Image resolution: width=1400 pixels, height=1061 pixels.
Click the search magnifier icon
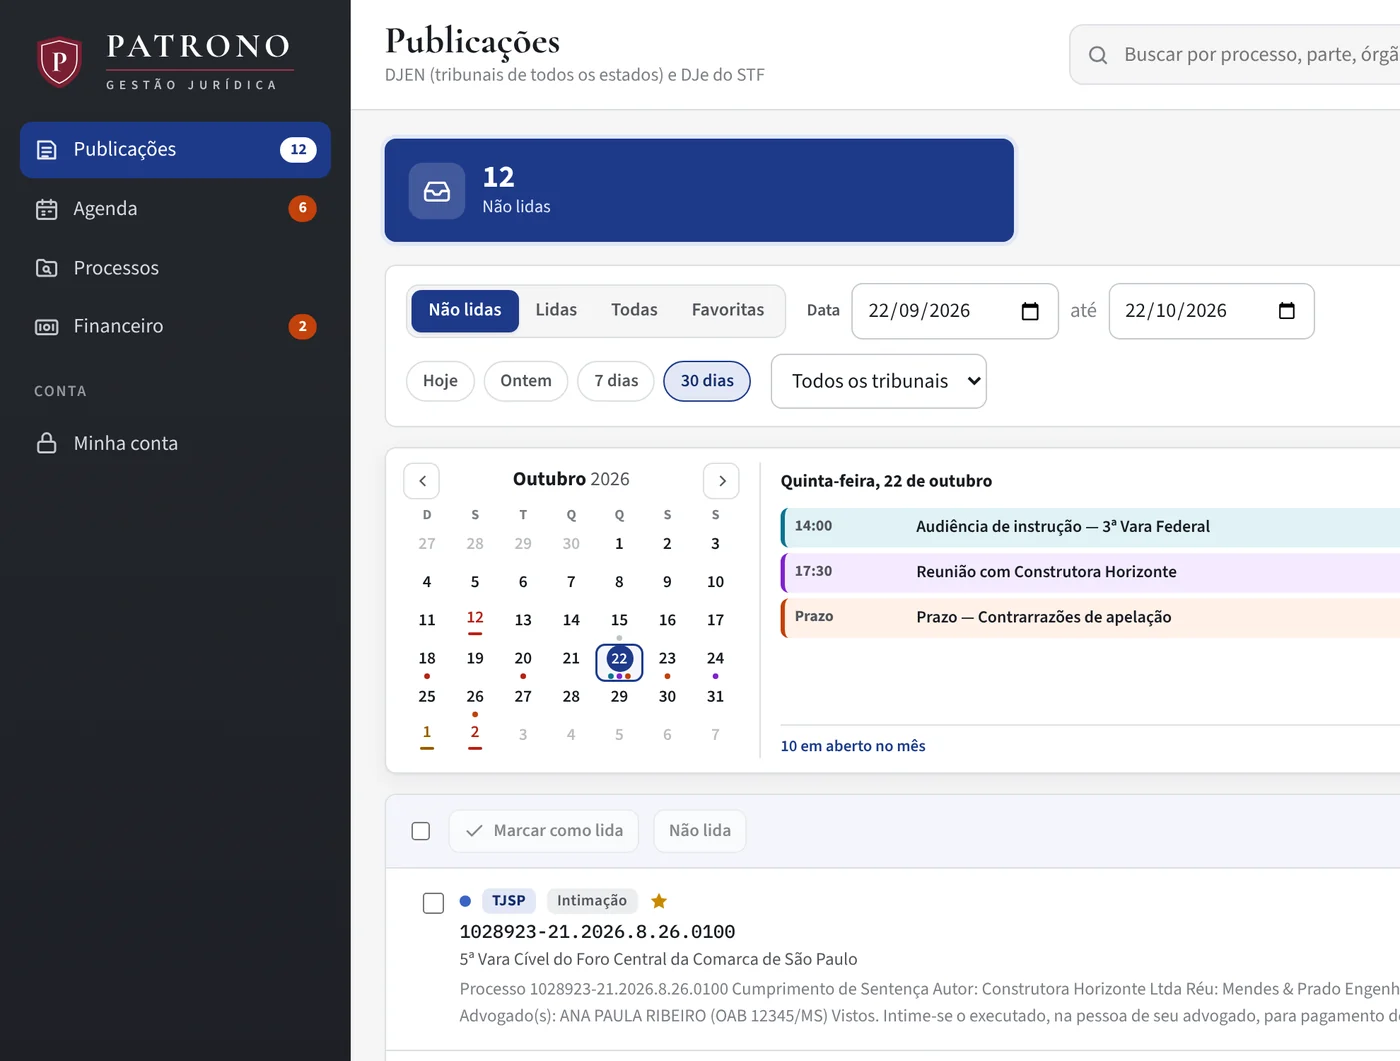pyautogui.click(x=1097, y=55)
